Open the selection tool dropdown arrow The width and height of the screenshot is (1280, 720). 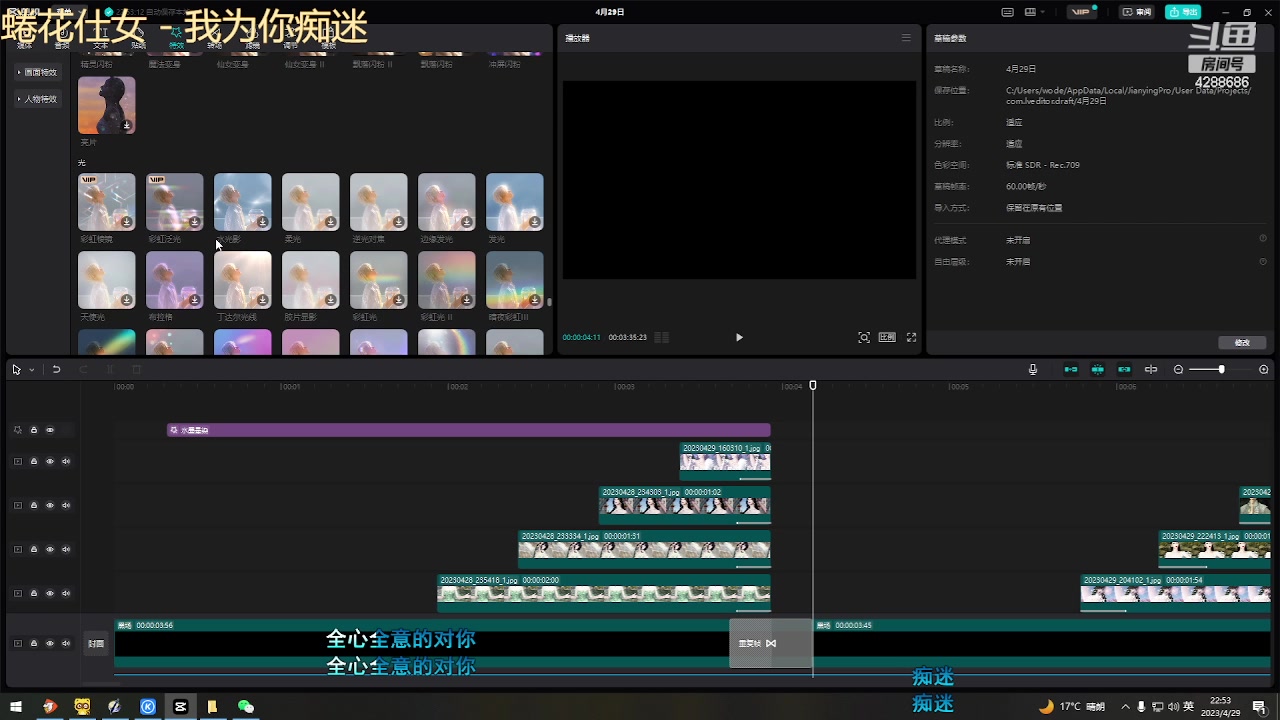31,370
